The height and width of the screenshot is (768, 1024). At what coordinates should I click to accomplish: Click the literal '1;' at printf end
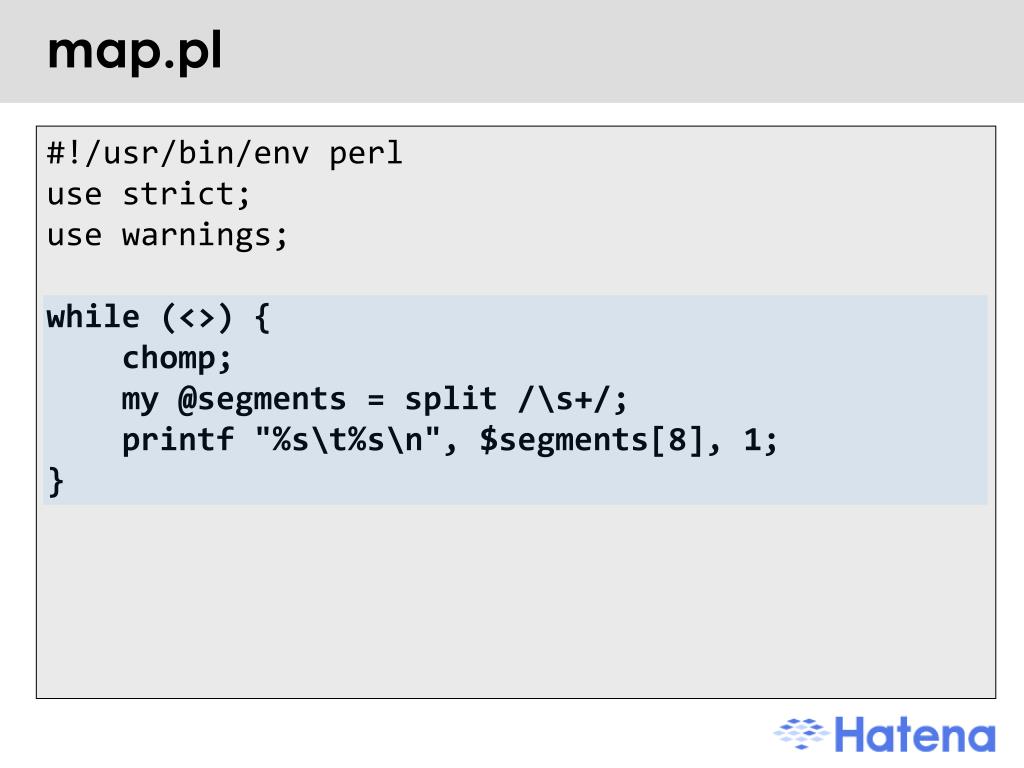click(x=761, y=440)
